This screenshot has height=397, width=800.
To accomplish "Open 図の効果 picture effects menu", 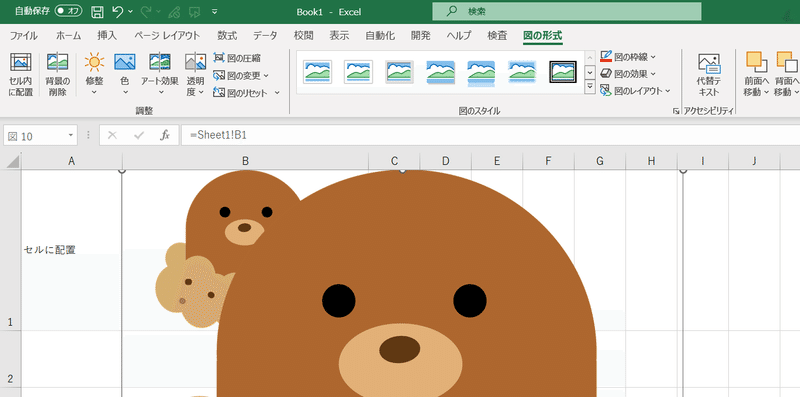I will coord(628,74).
